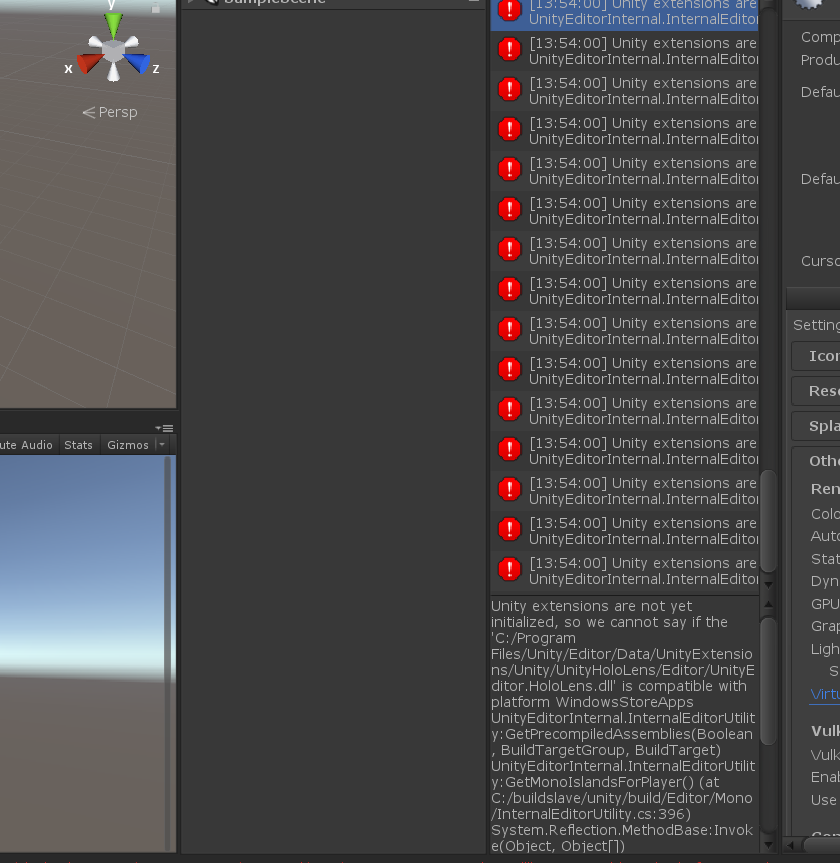The width and height of the screenshot is (840, 863).
Task: Click the red X axis cone on scene gizmo
Action: [x=88, y=63]
